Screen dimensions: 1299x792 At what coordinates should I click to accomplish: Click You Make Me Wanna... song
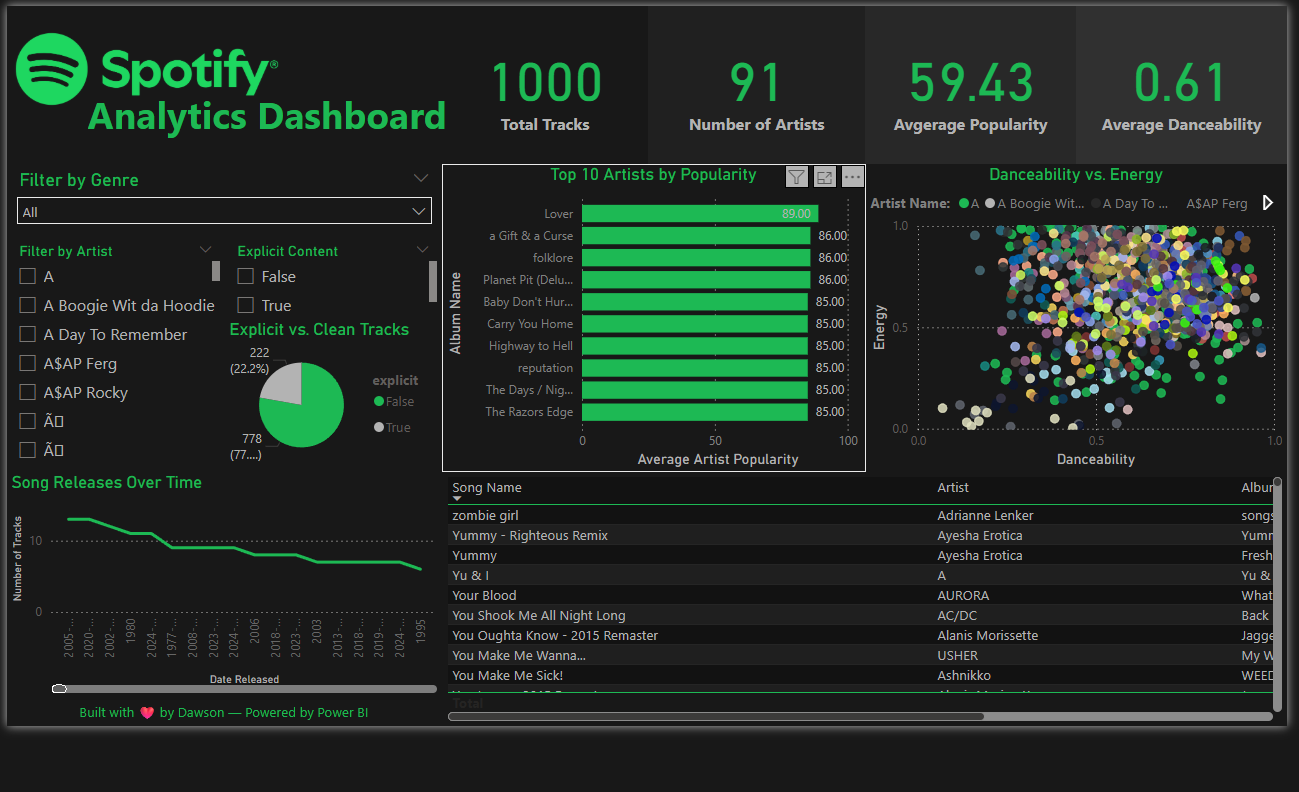519,656
